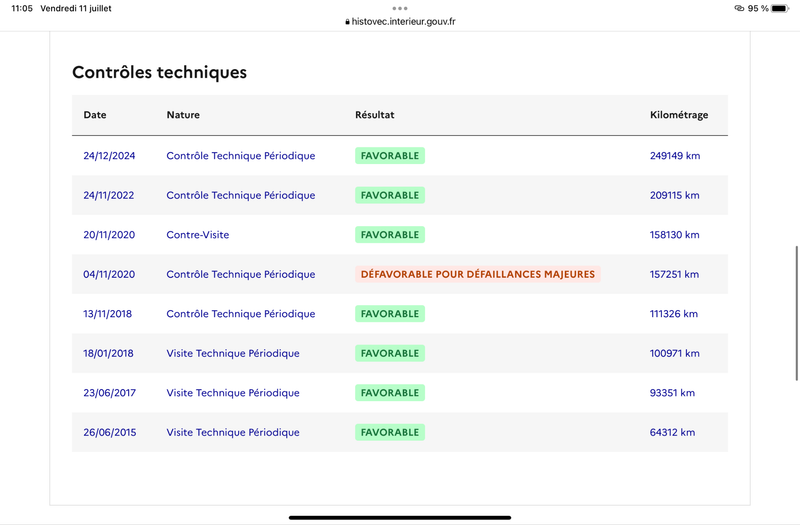Tap the home indicator bar at bottom
The width and height of the screenshot is (800, 525).
coord(400,517)
